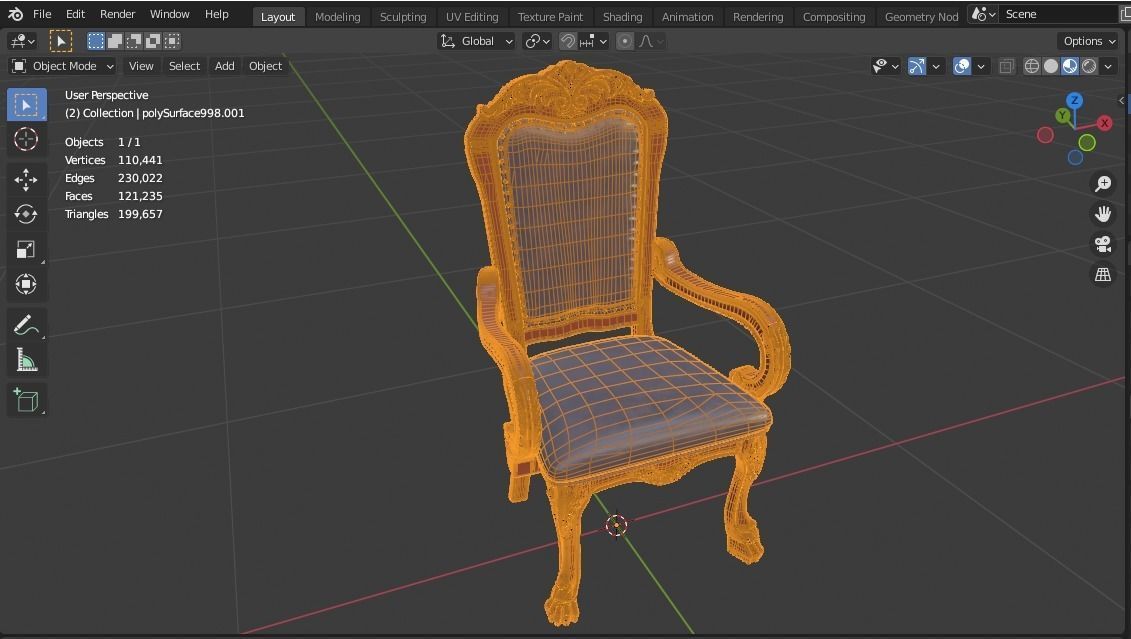This screenshot has height=639, width=1131.
Task: Expand the sidebar with the small arrow
Action: point(1122,100)
